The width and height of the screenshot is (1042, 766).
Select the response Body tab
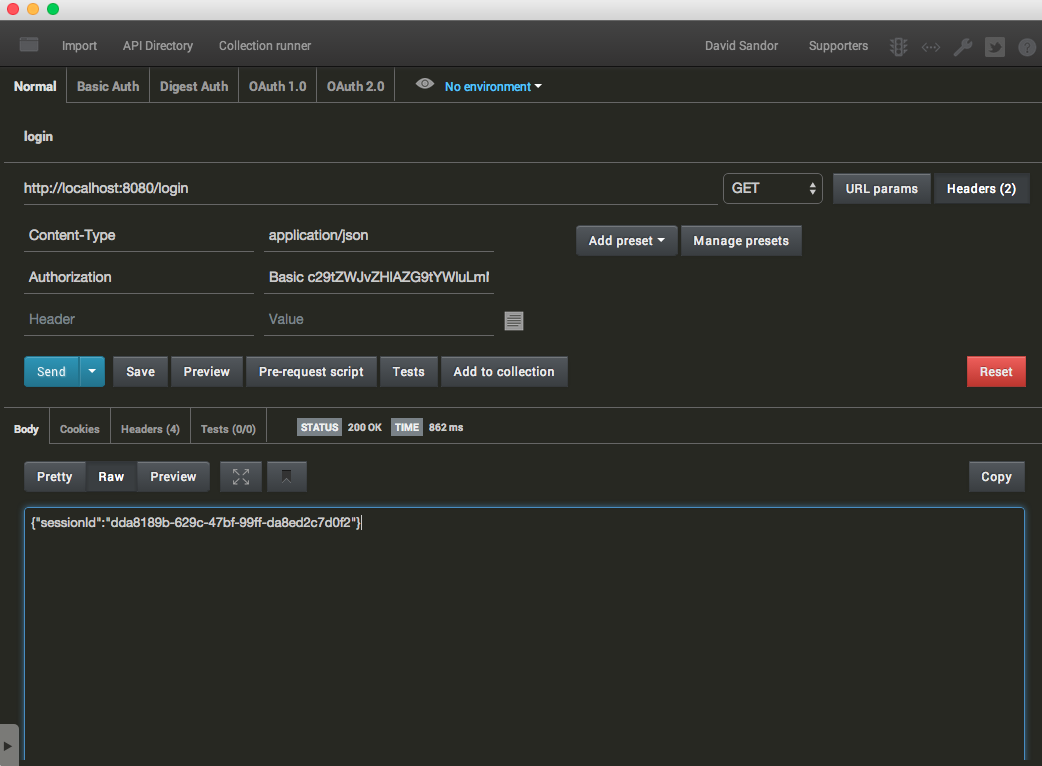[x=26, y=429]
